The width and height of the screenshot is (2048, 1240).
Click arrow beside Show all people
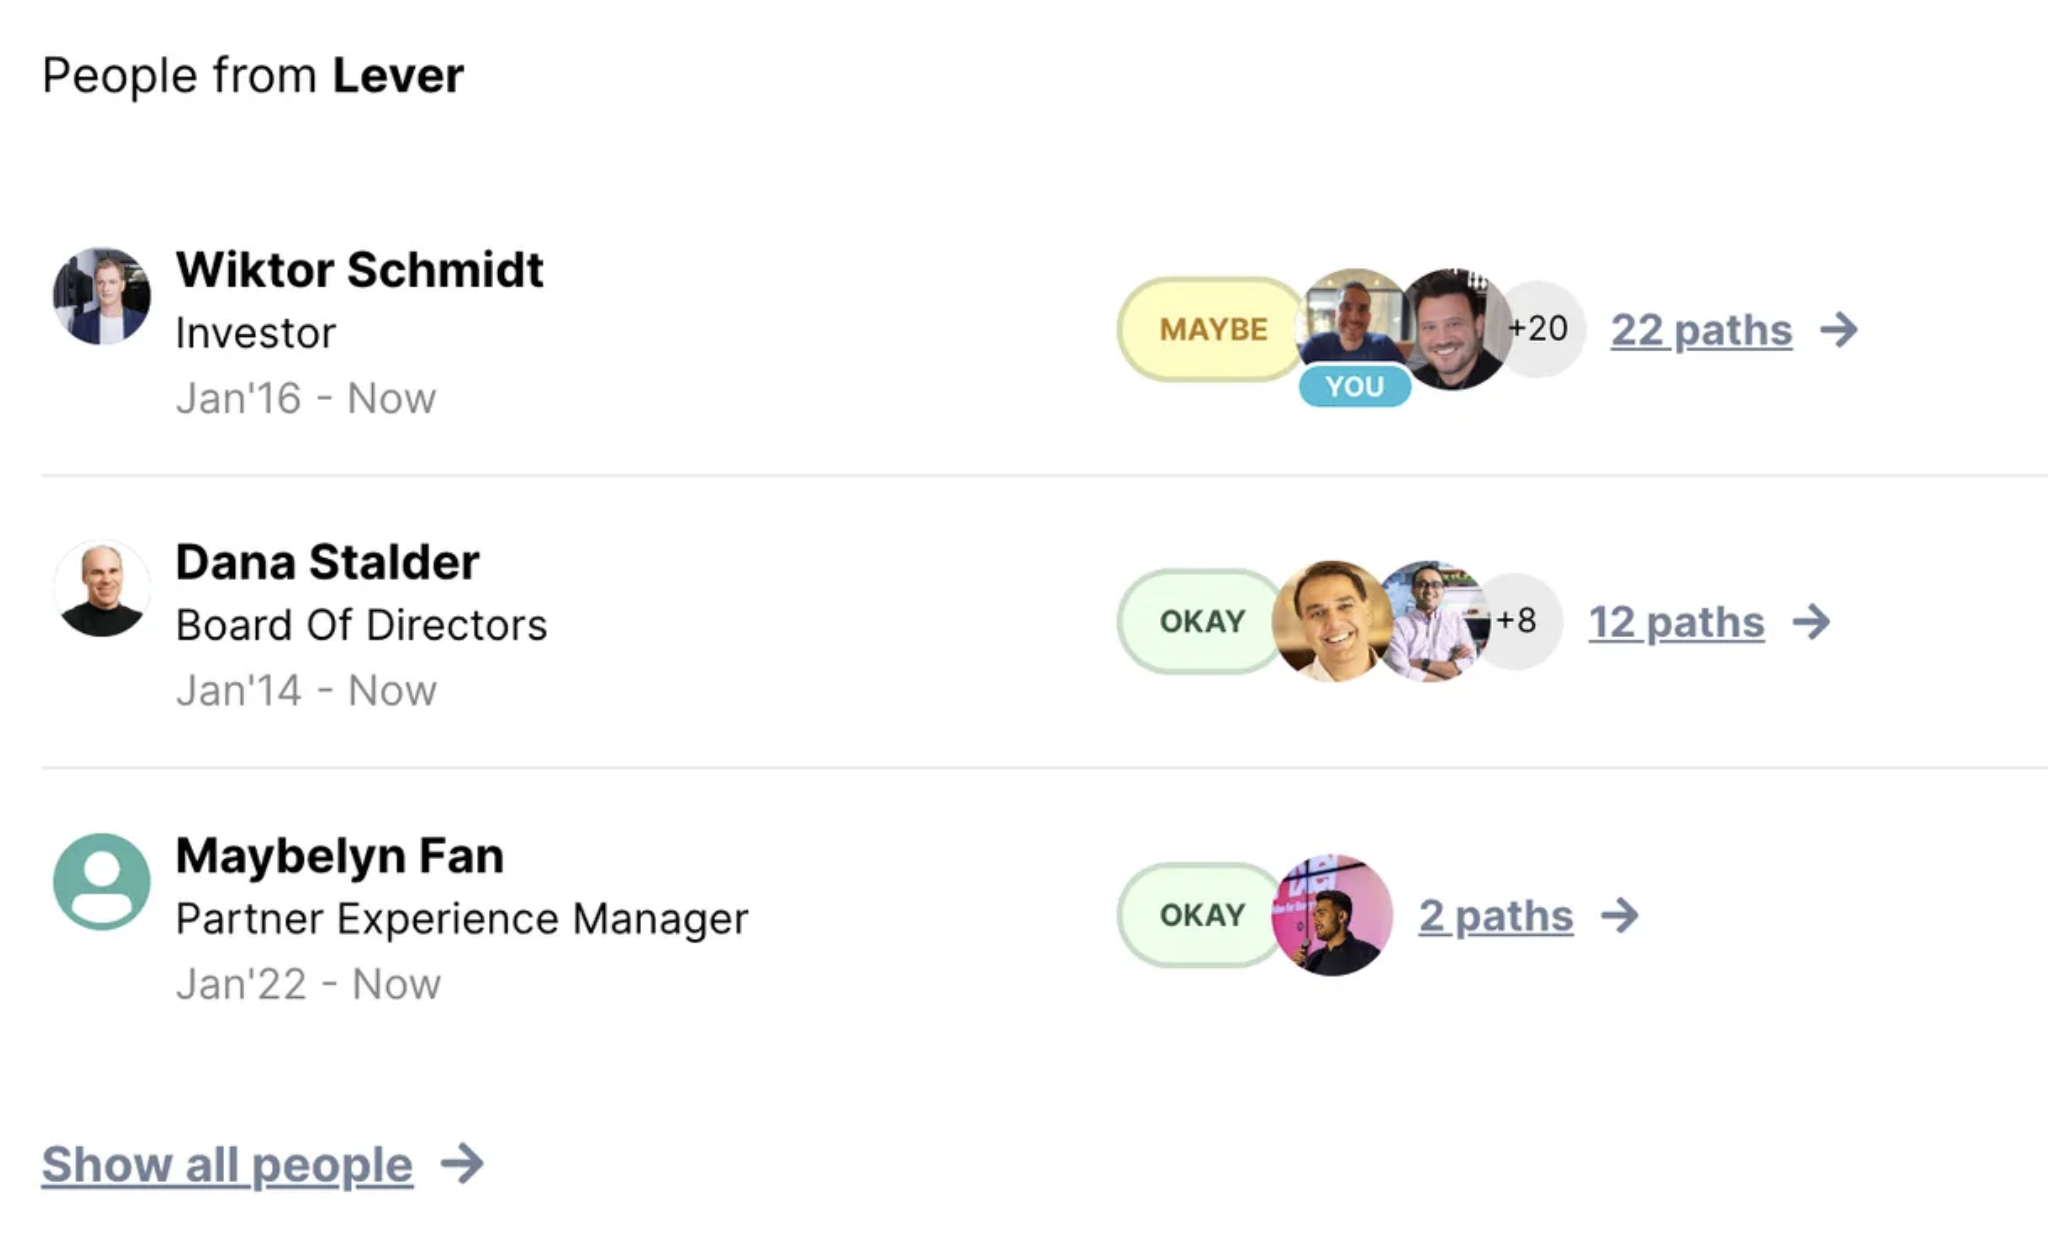[463, 1163]
